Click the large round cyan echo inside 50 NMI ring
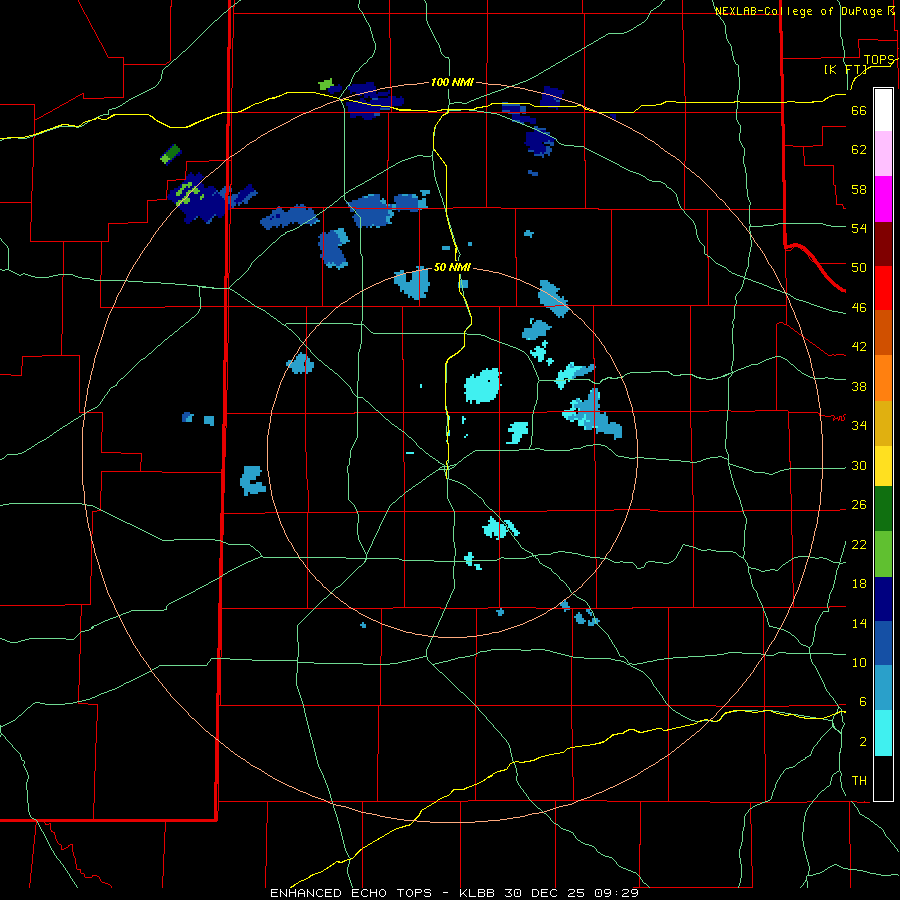The image size is (900, 900). click(x=482, y=385)
